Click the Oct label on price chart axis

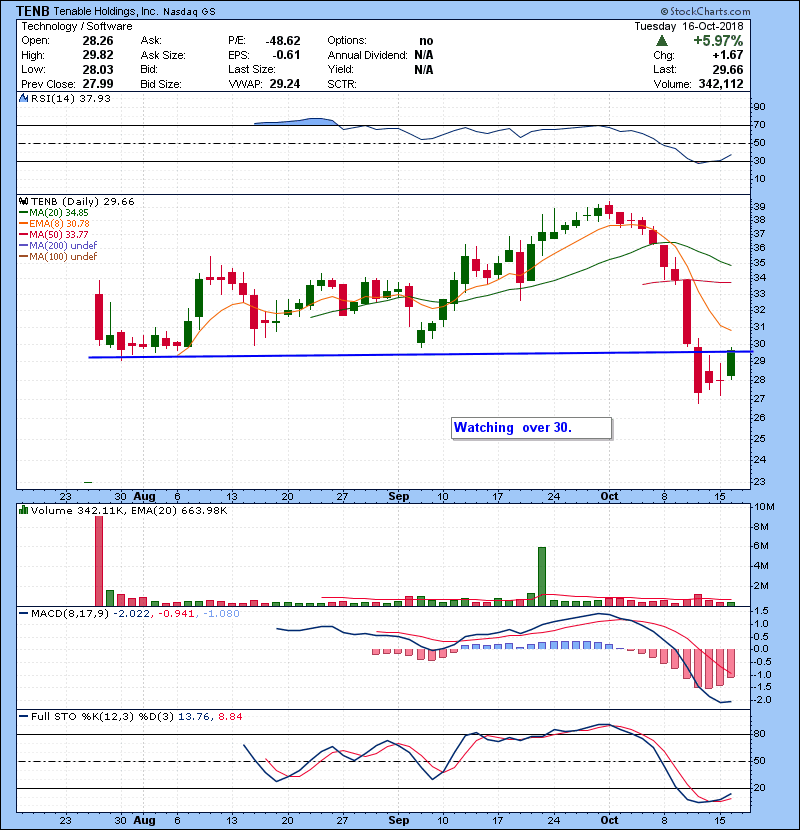(609, 497)
